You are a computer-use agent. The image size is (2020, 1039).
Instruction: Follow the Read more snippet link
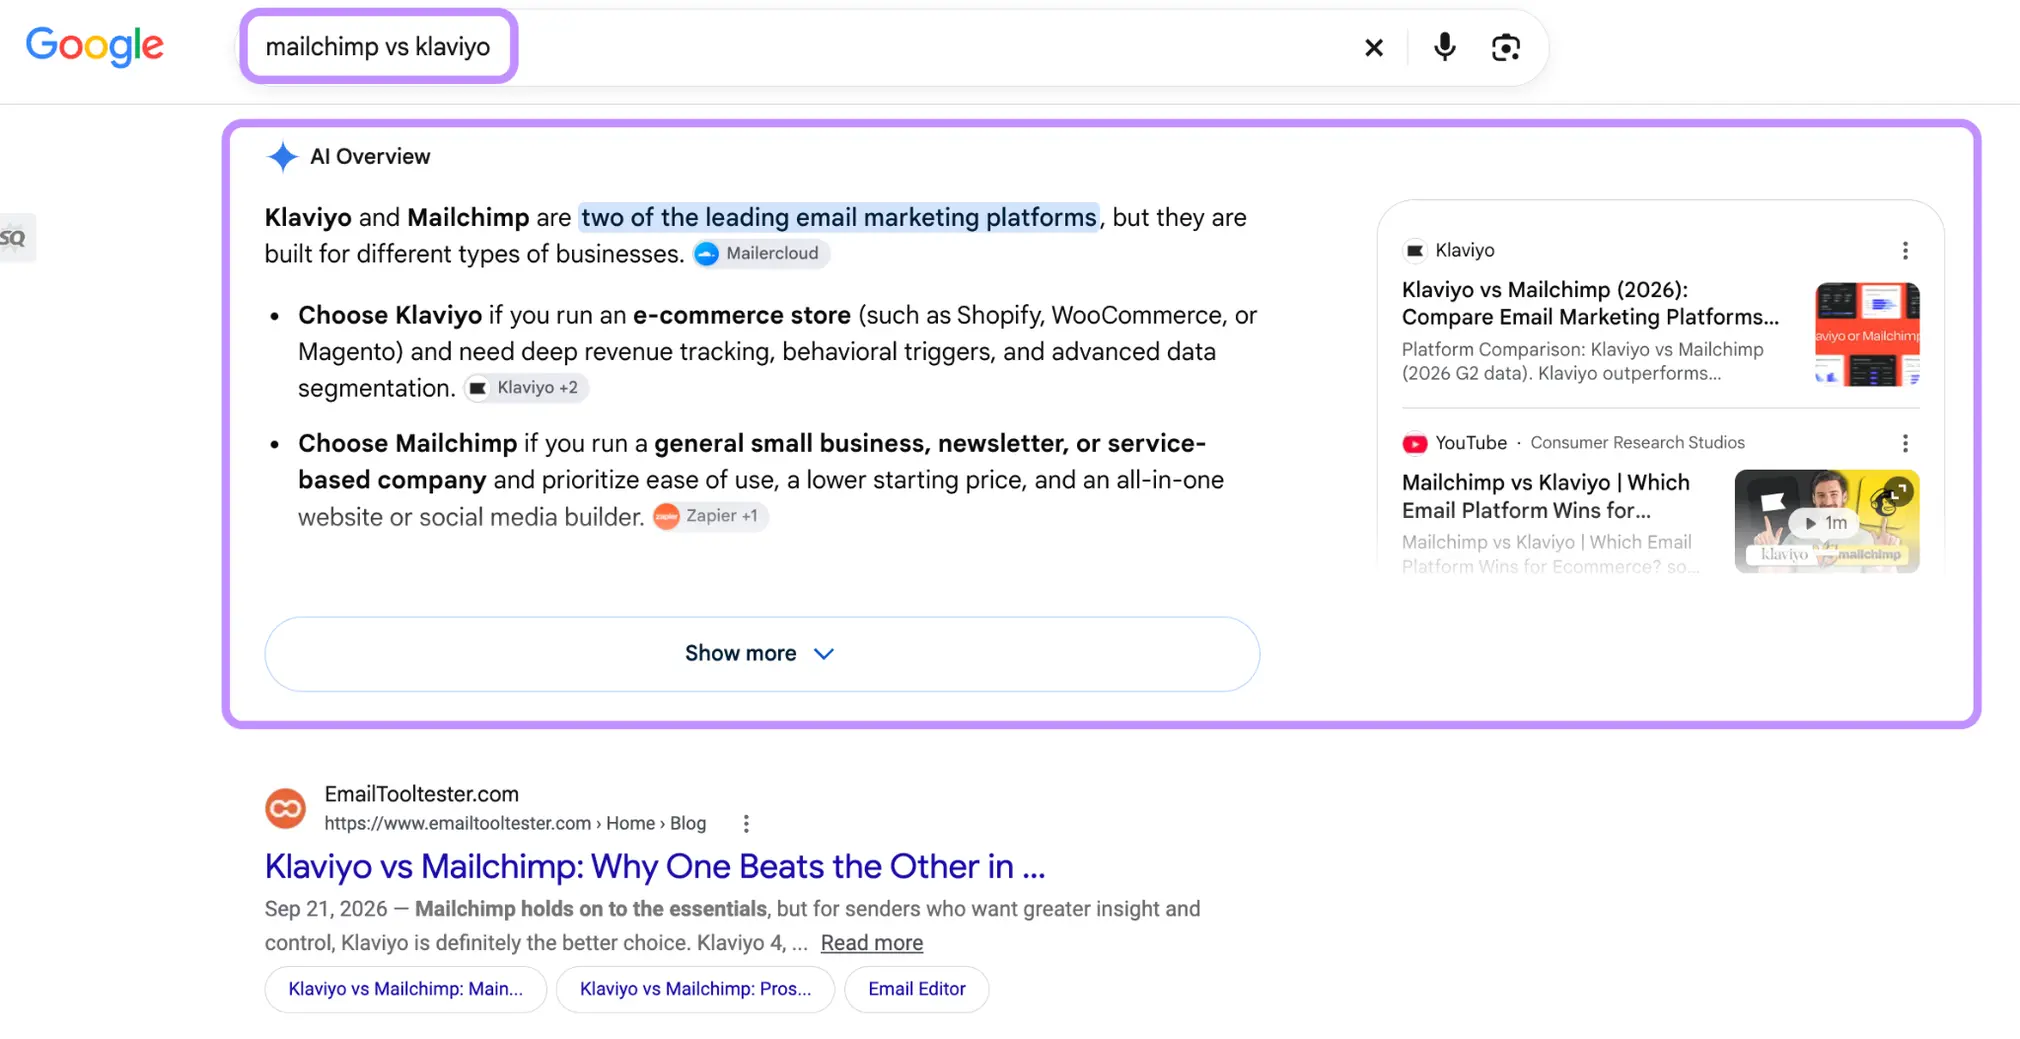[872, 943]
